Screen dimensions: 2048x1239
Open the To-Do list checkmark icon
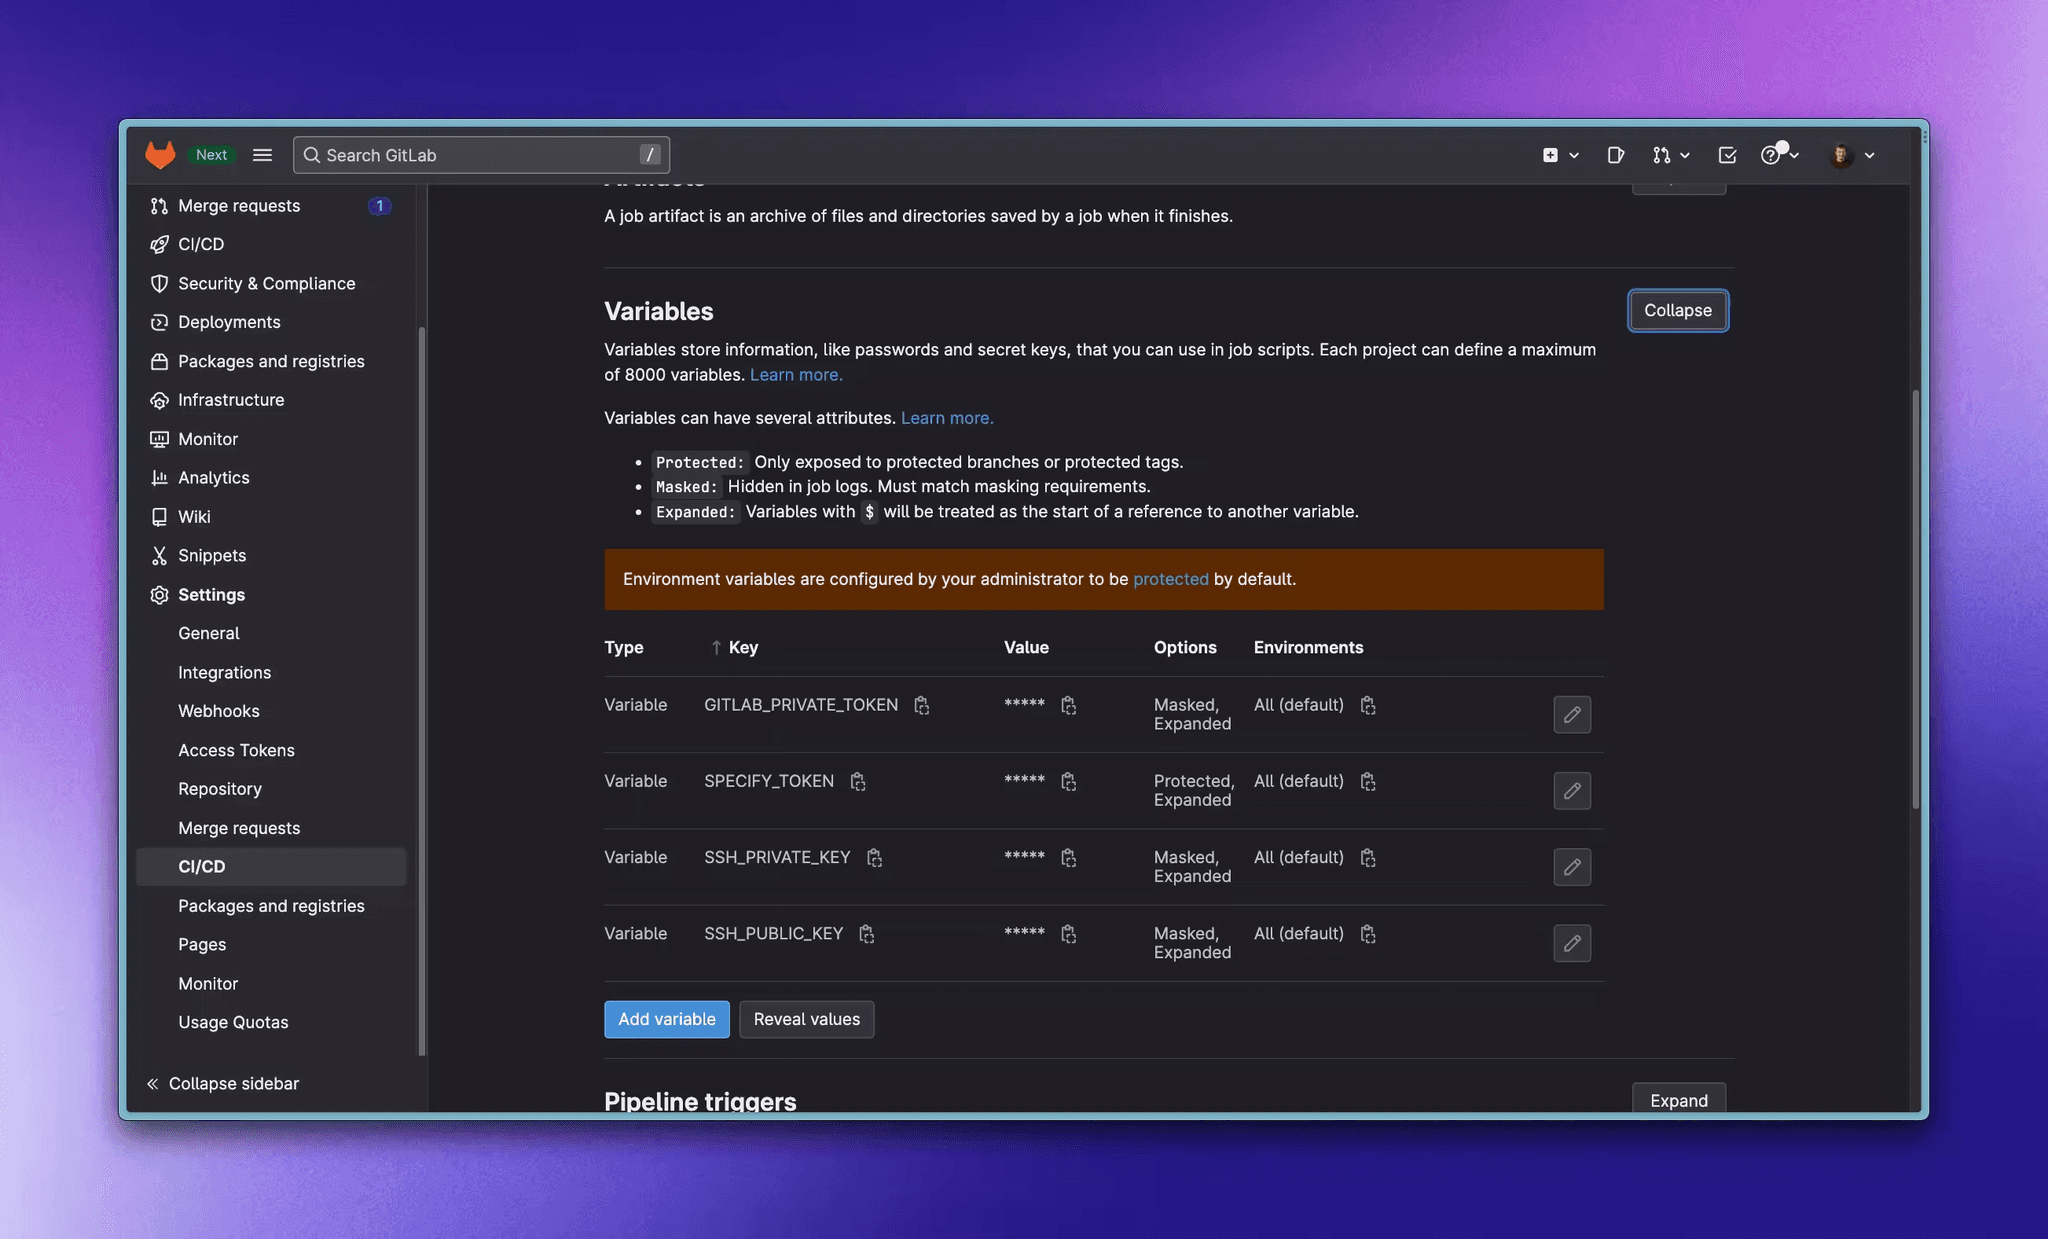pos(1726,155)
